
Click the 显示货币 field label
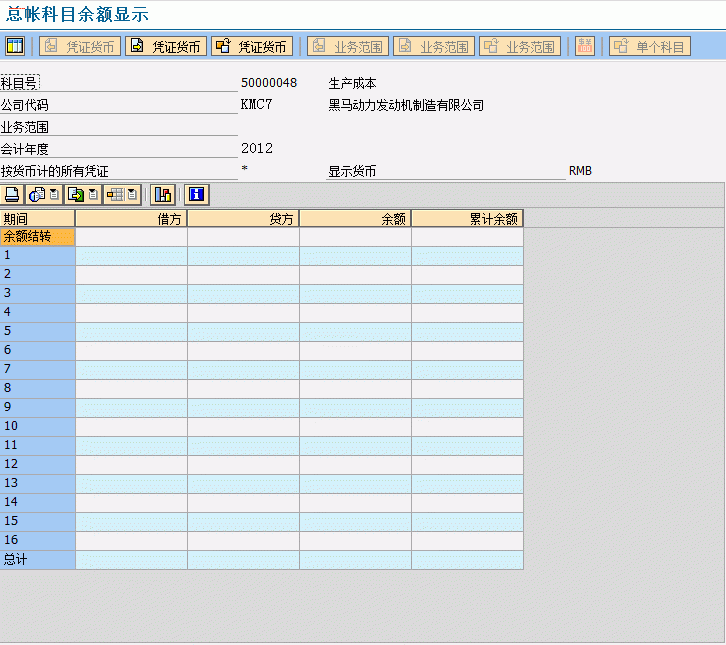[352, 171]
